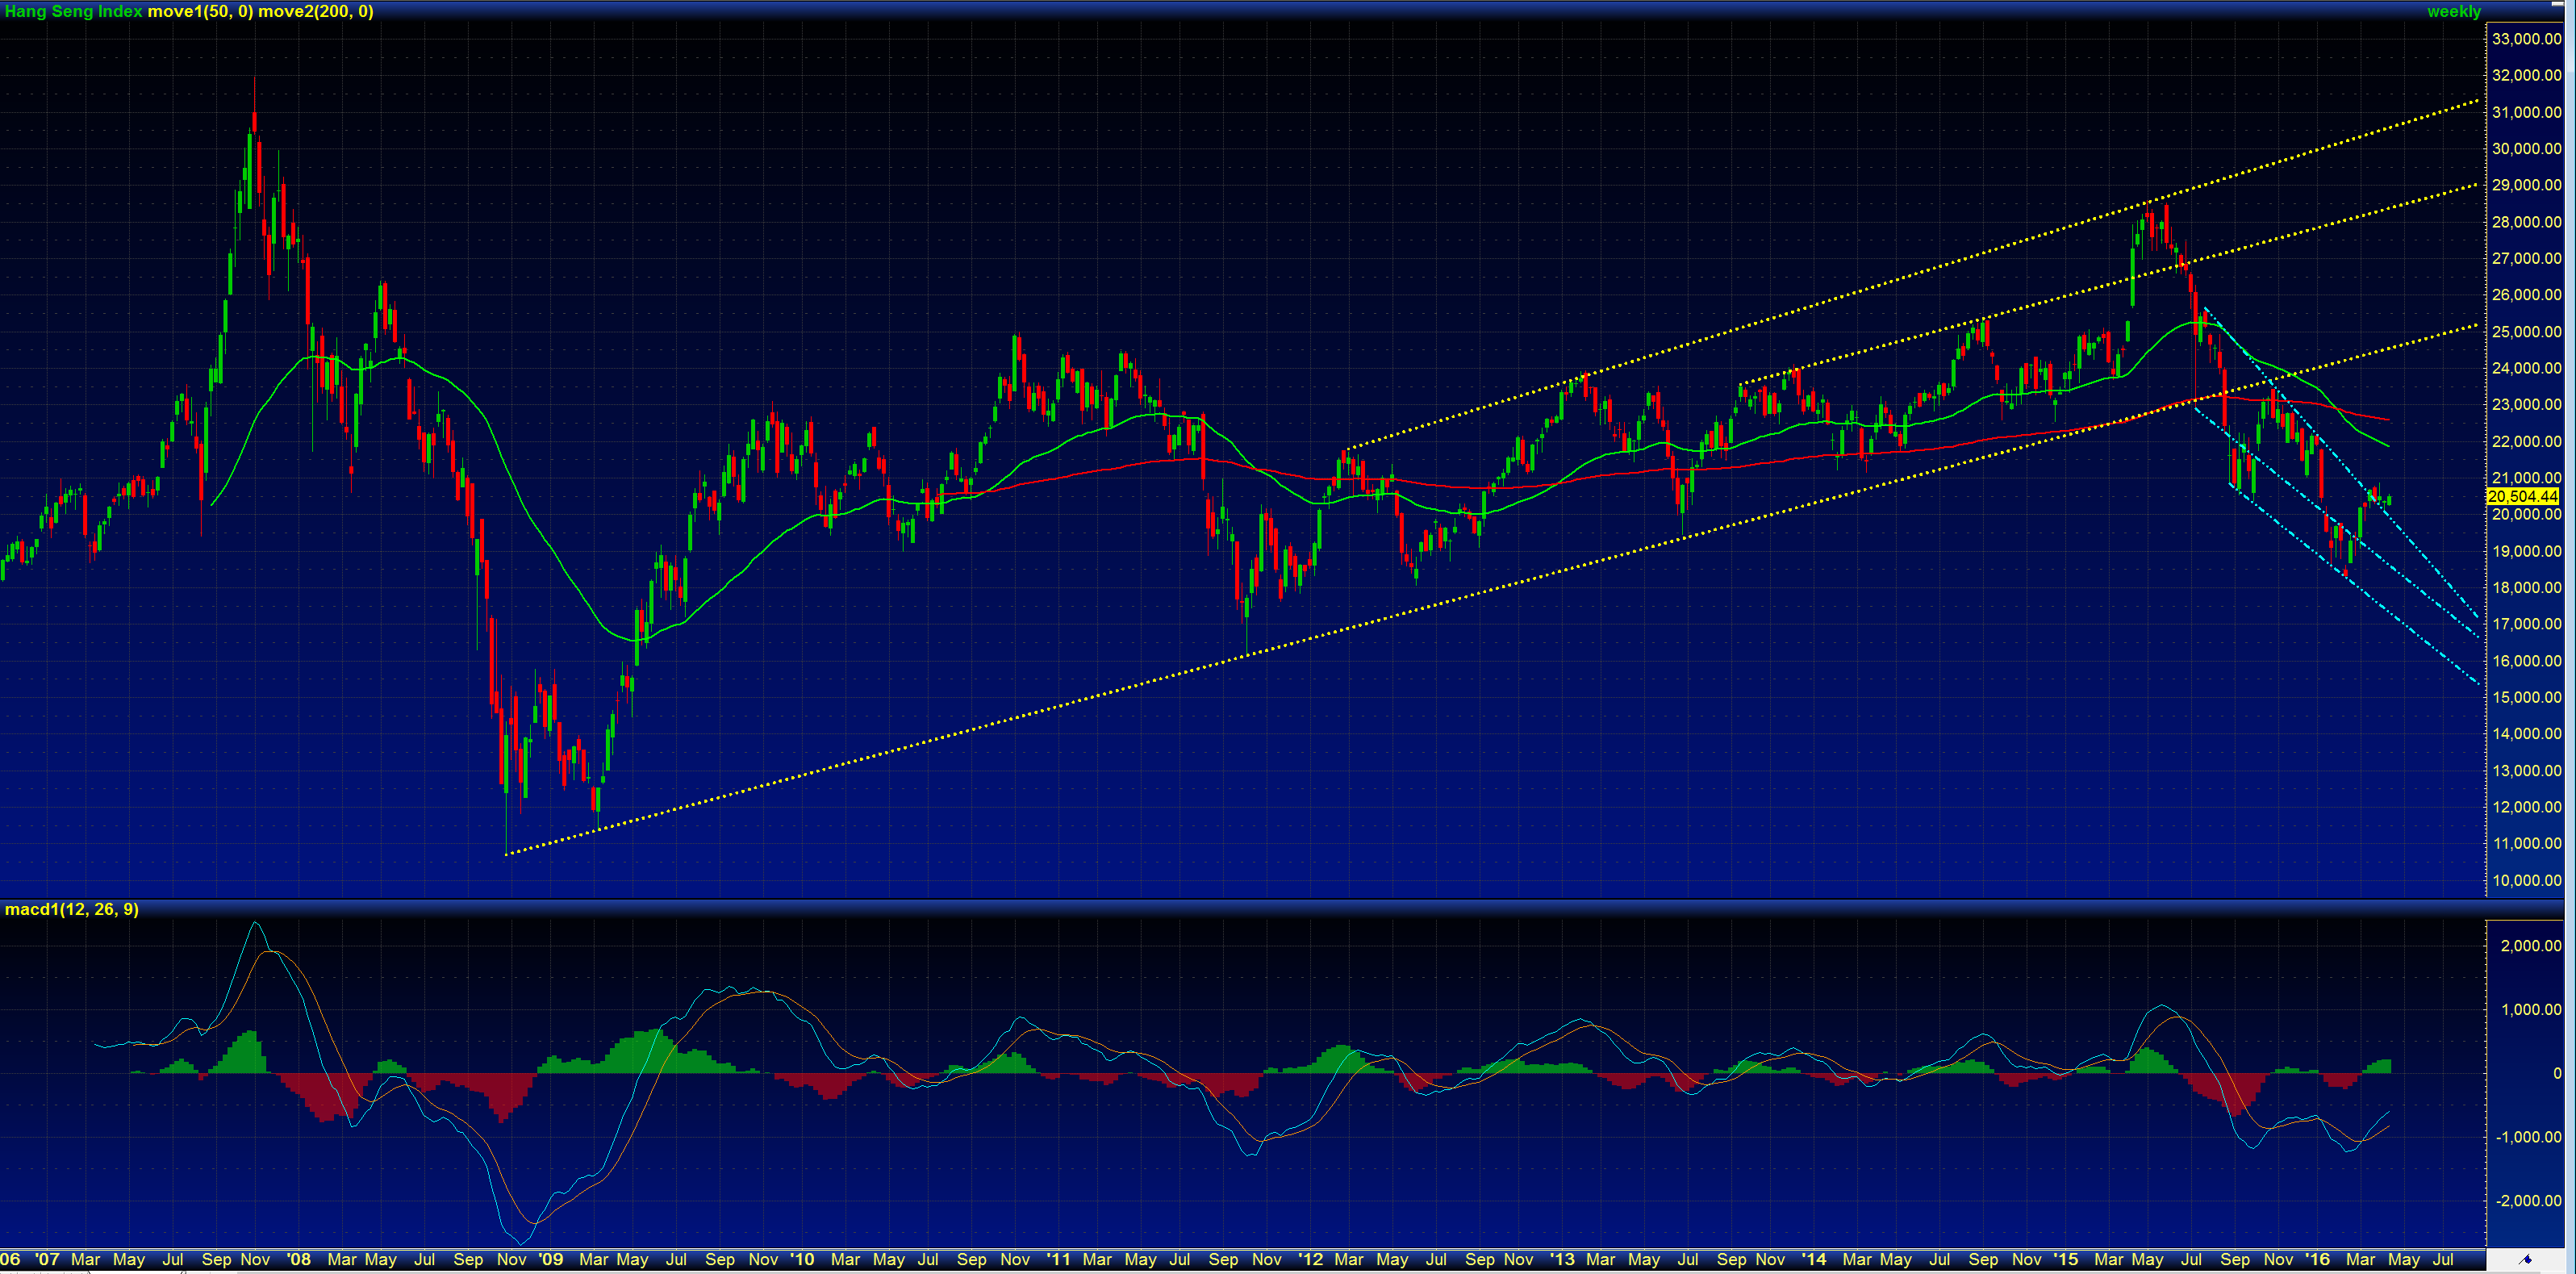The width and height of the screenshot is (2576, 1274).
Task: Click the 2,000.00 MACD axis label
Action: pos(2530,945)
